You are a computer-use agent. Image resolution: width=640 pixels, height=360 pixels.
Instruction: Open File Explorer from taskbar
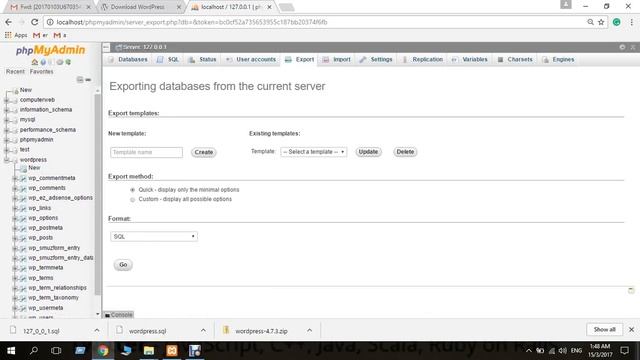[149, 351]
